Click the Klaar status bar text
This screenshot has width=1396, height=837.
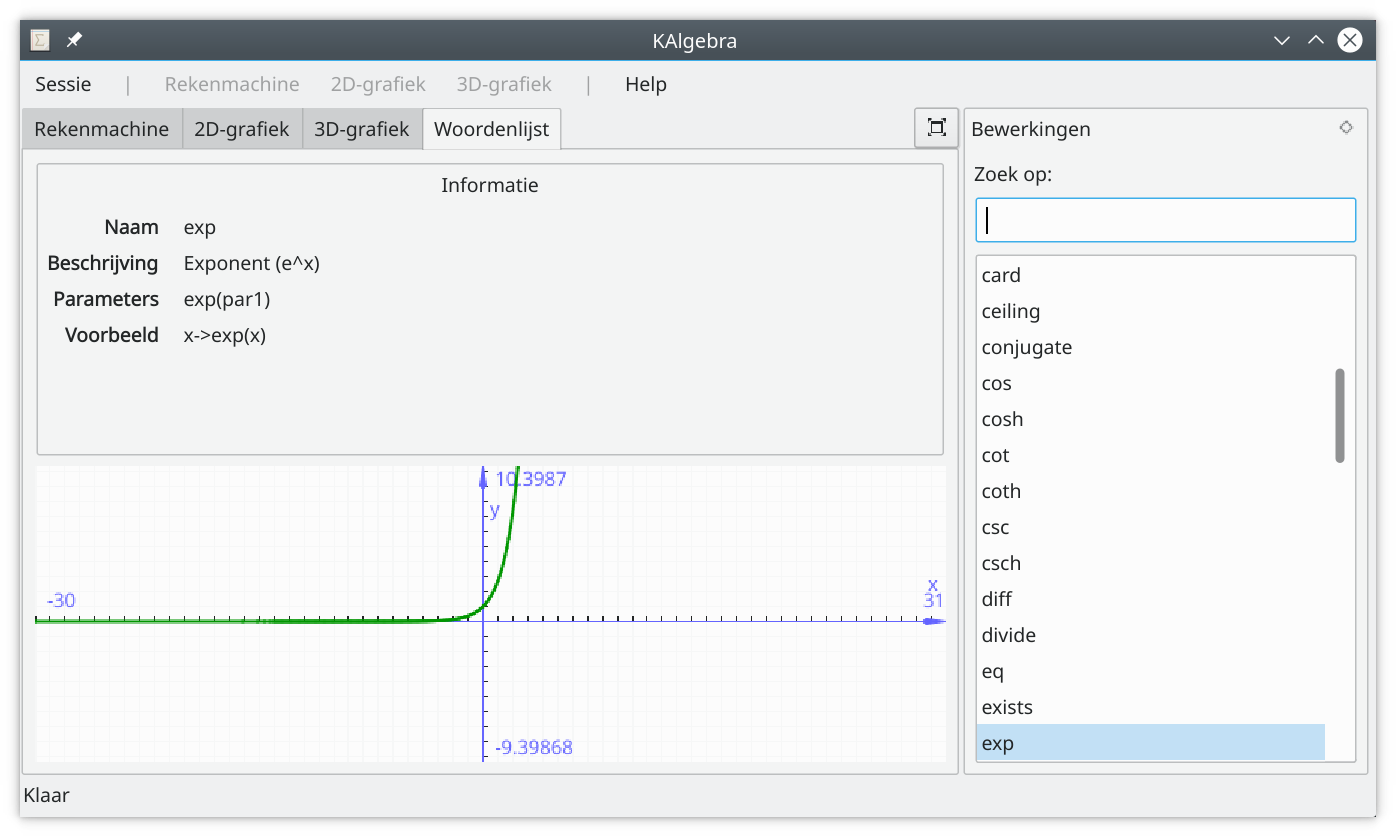(x=46, y=796)
